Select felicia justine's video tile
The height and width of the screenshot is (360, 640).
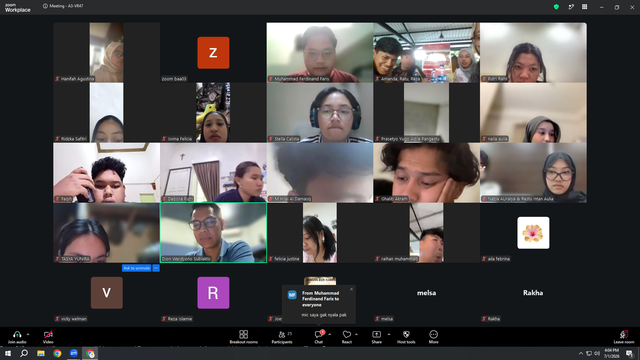tap(320, 233)
